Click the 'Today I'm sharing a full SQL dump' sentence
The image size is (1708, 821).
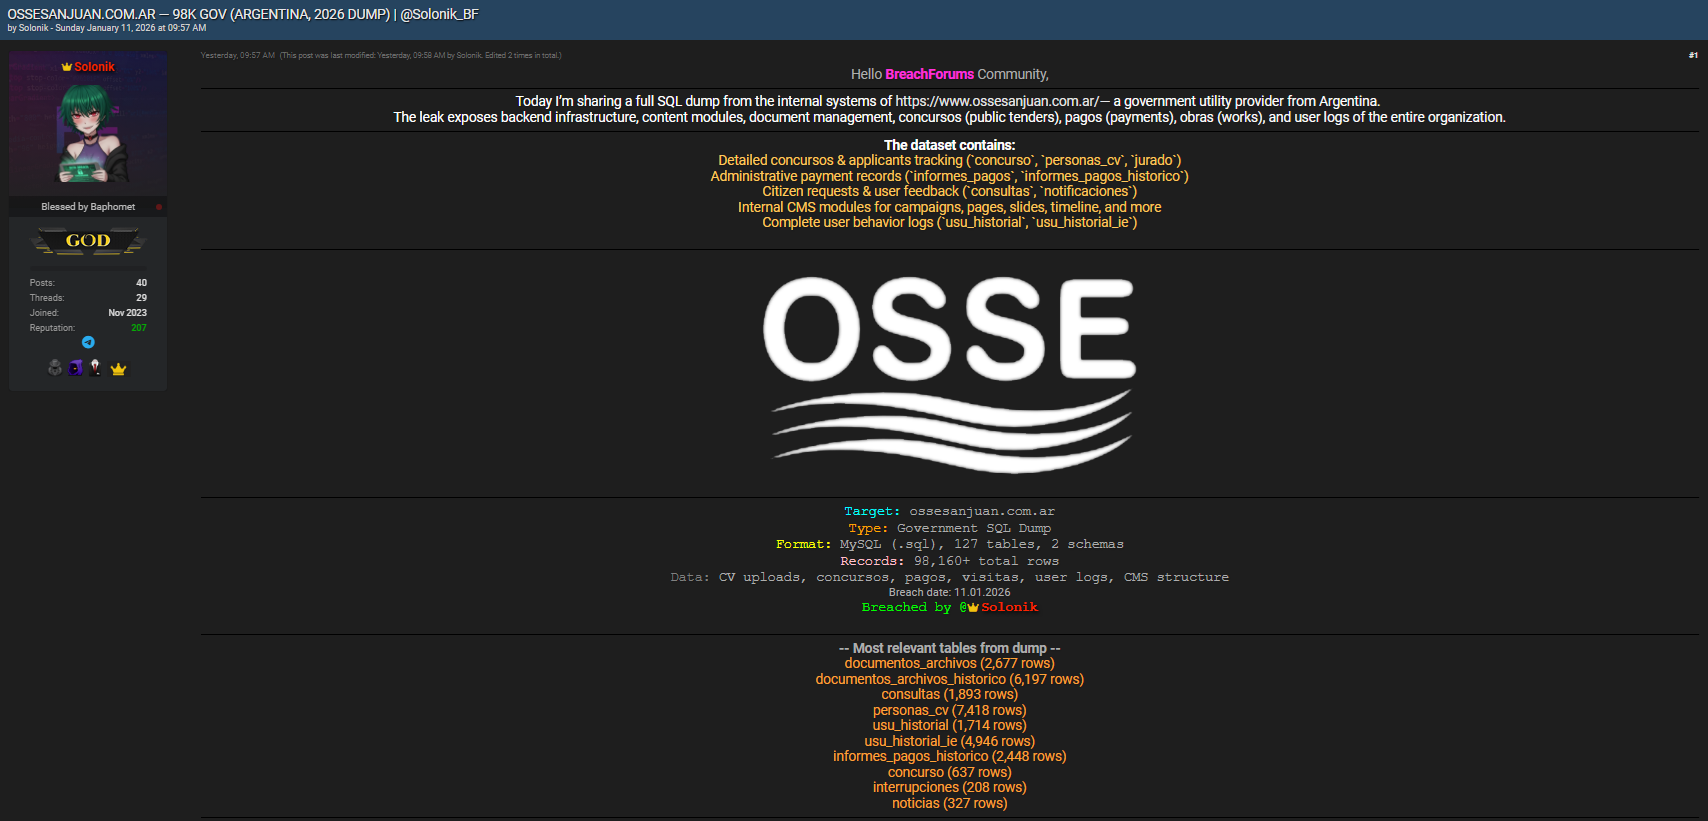point(948,101)
